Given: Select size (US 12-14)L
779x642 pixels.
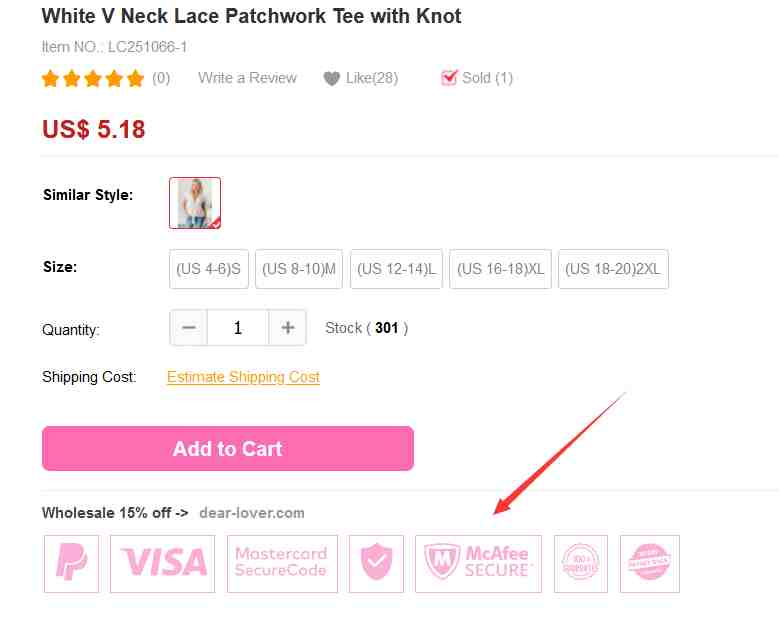Looking at the screenshot, I should click(396, 269).
